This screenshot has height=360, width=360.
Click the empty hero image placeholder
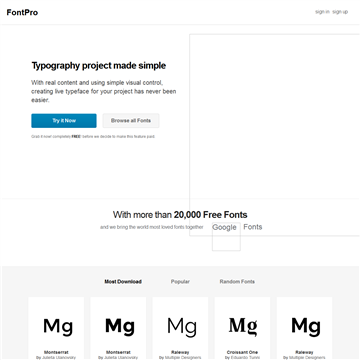pos(275,135)
